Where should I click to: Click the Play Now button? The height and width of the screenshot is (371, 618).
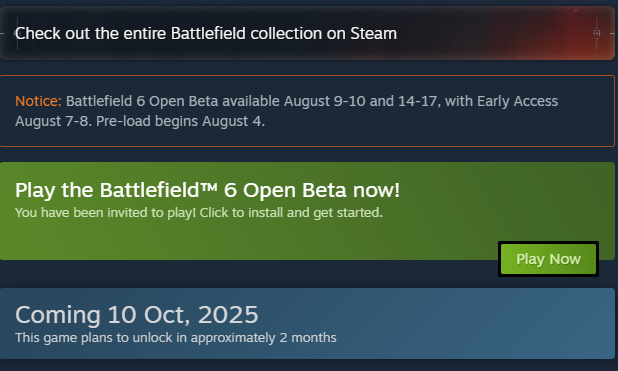coord(548,259)
